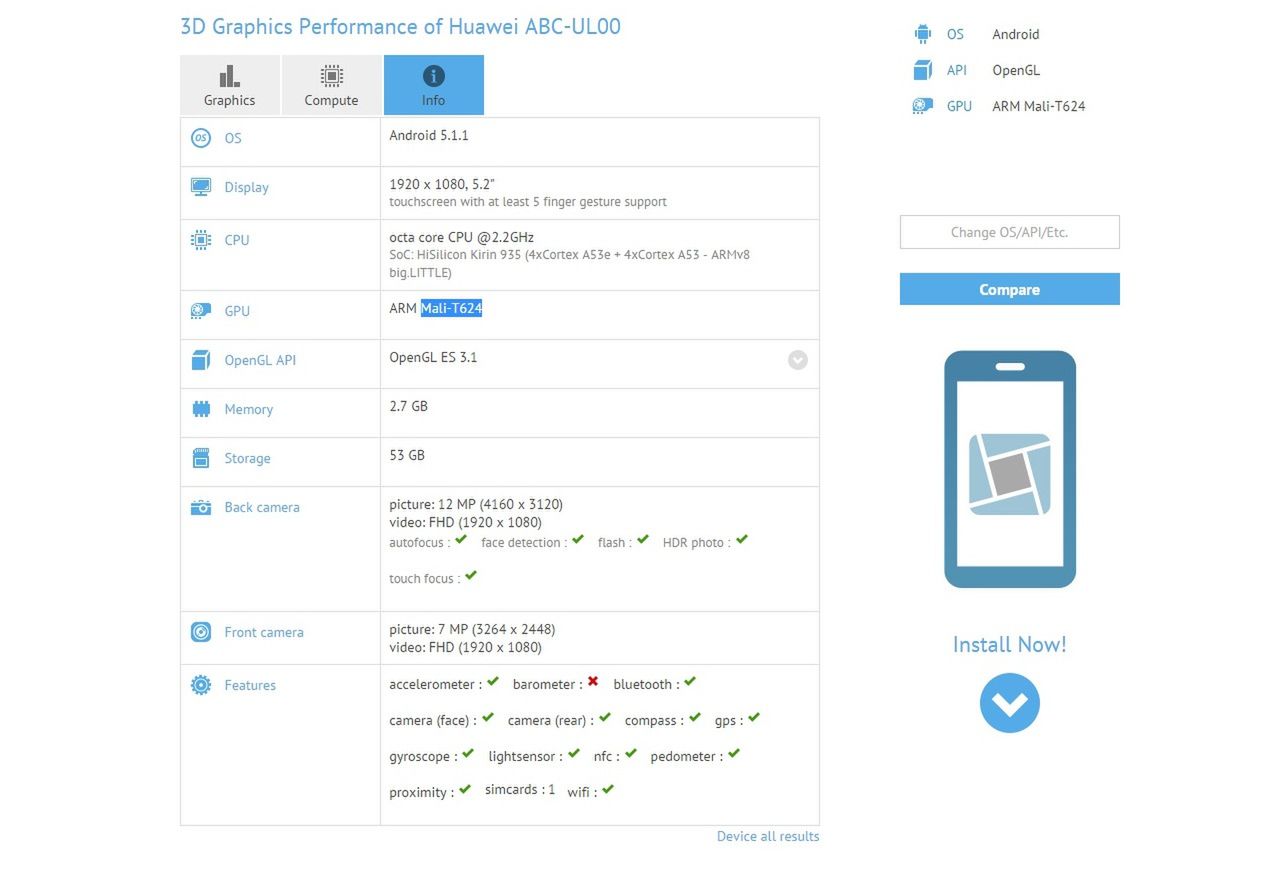Viewport: 1270px width, 875px height.
Task: Click the OpenGL API cube icon
Action: click(x=201, y=360)
